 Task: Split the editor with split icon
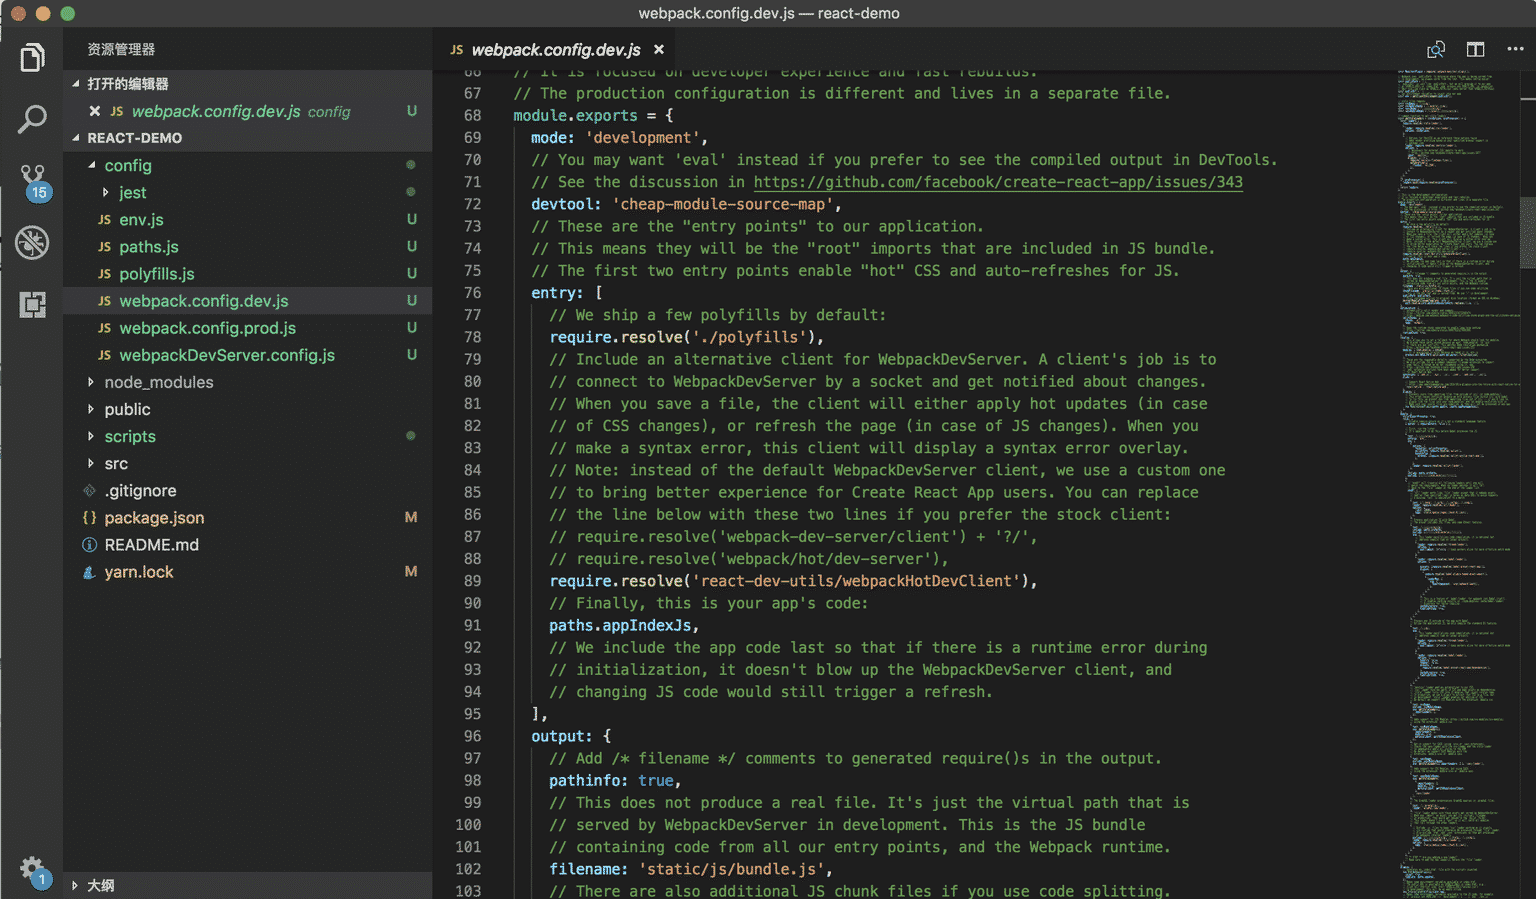coord(1475,49)
